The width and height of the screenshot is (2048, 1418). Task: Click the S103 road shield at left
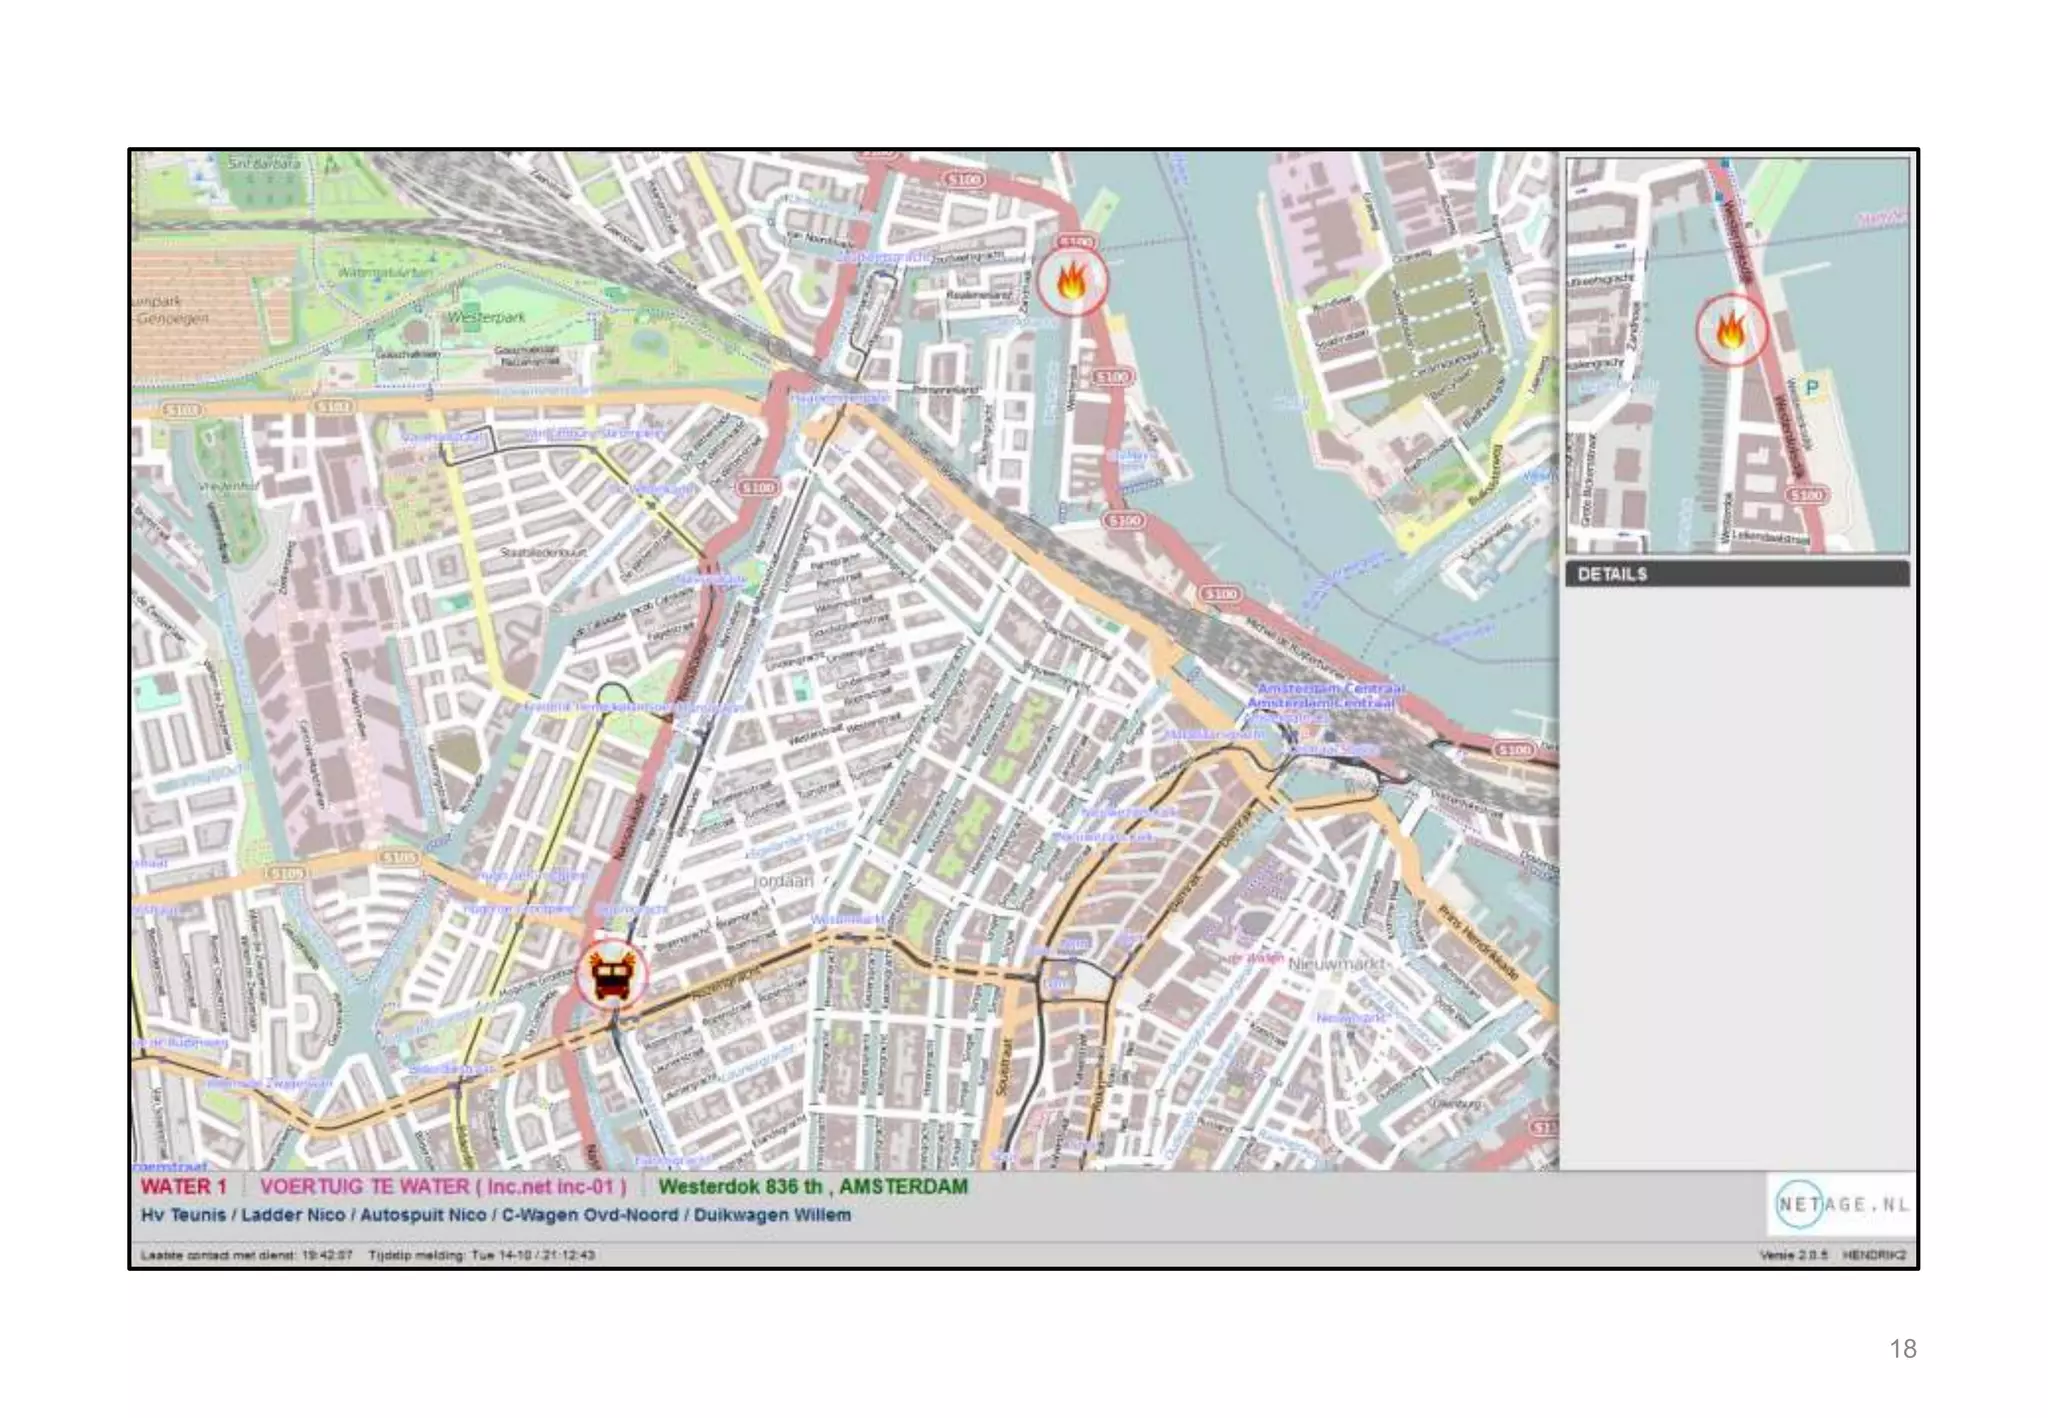click(x=182, y=410)
